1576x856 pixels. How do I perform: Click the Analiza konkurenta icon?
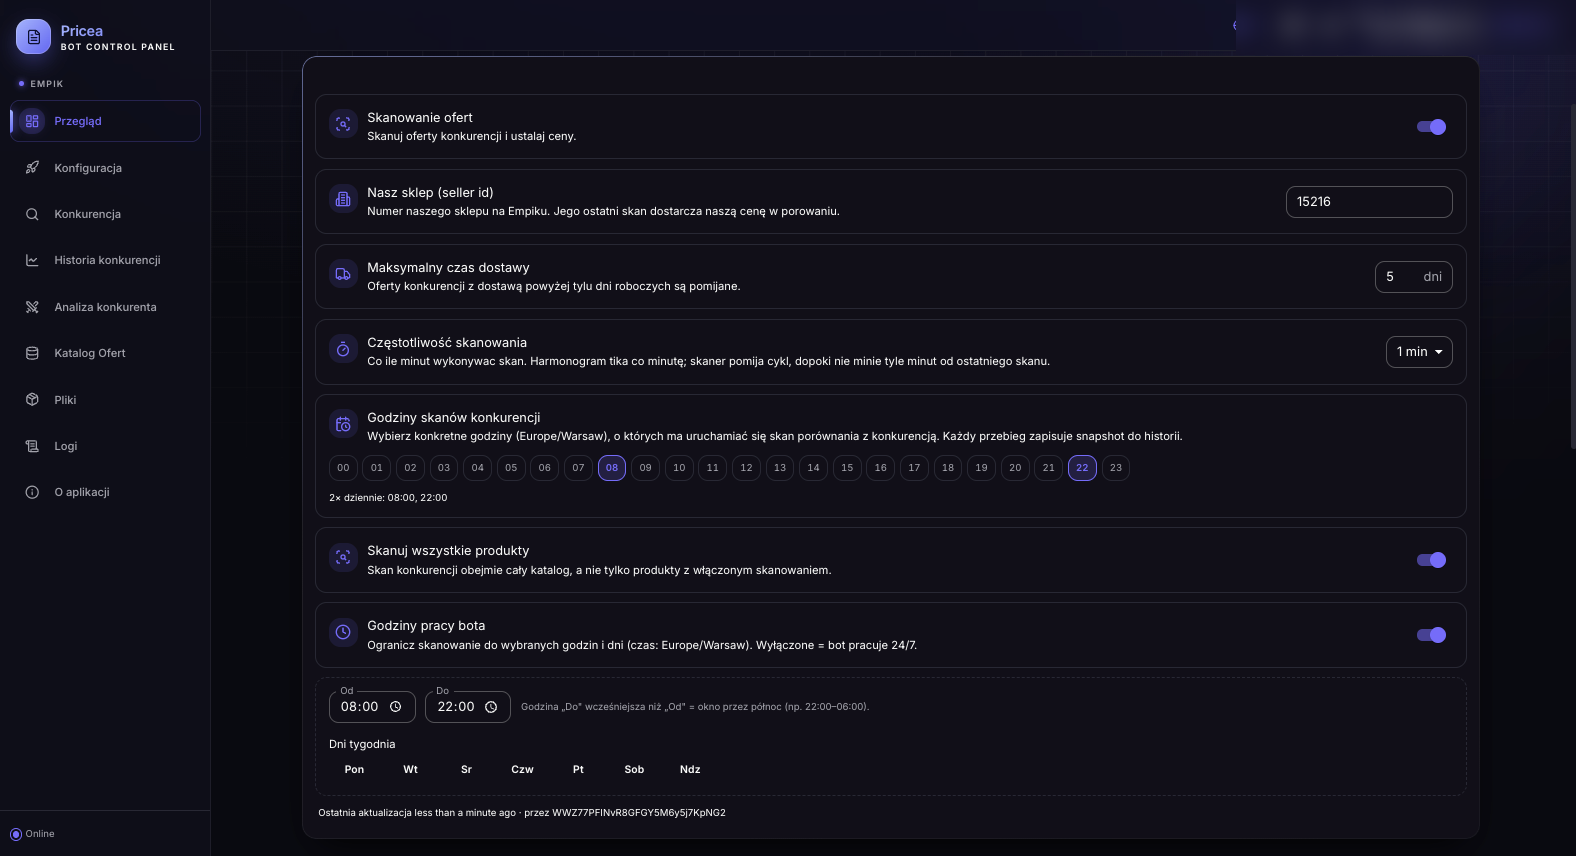[32, 307]
